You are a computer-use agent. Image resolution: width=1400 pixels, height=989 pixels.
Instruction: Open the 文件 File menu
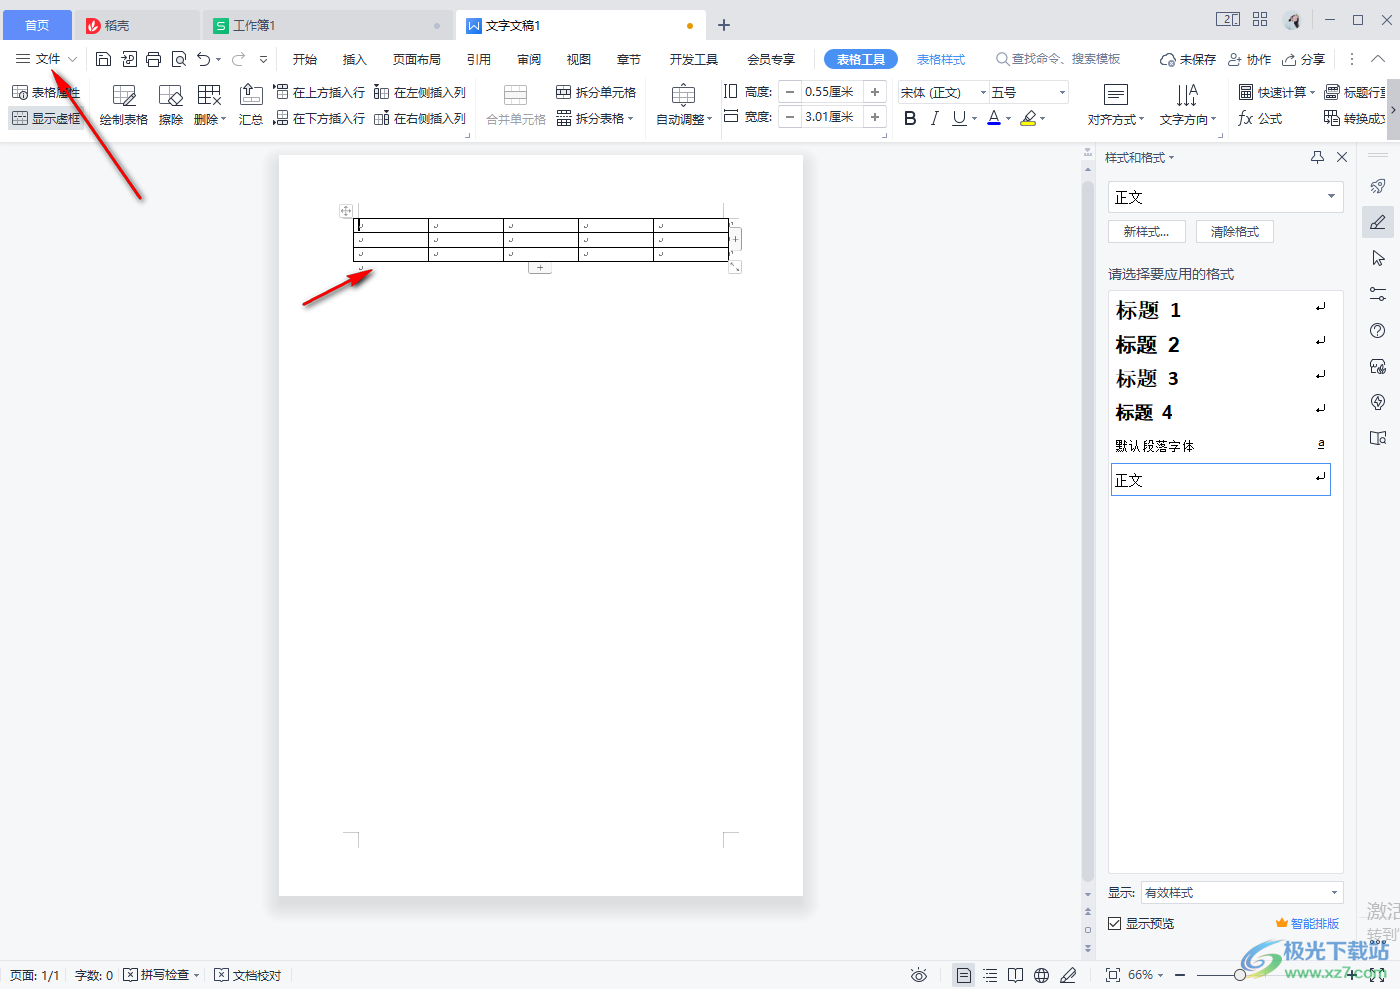click(46, 59)
